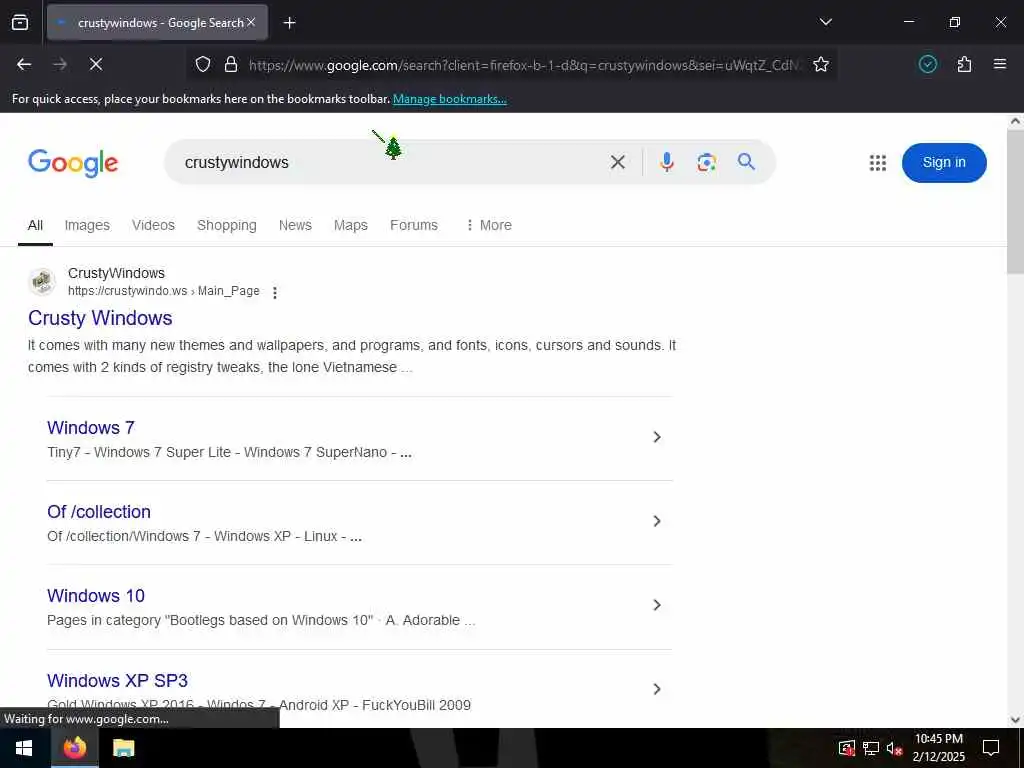Viewport: 1024px width, 768px height.
Task: Bookmark this page with star
Action: (x=821, y=64)
